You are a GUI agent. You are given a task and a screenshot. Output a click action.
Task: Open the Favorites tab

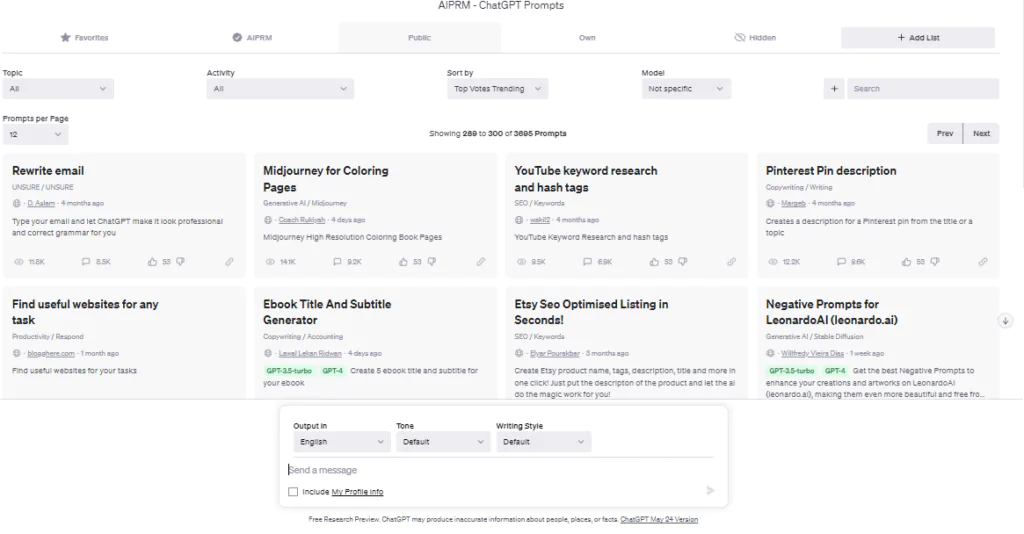click(x=84, y=38)
